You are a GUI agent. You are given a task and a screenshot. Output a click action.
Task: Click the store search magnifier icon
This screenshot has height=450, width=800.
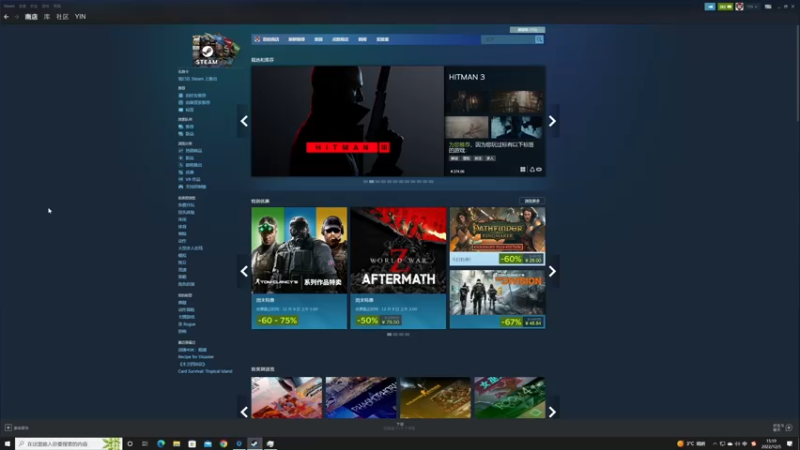[x=539, y=39]
